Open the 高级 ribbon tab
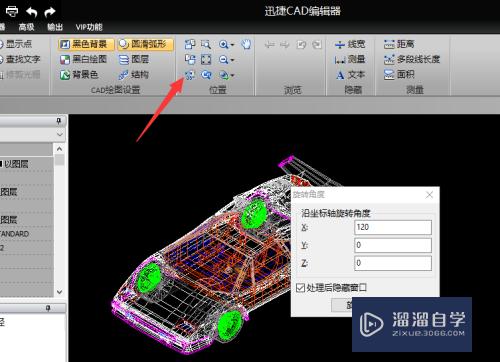The image size is (500, 362). point(26,27)
